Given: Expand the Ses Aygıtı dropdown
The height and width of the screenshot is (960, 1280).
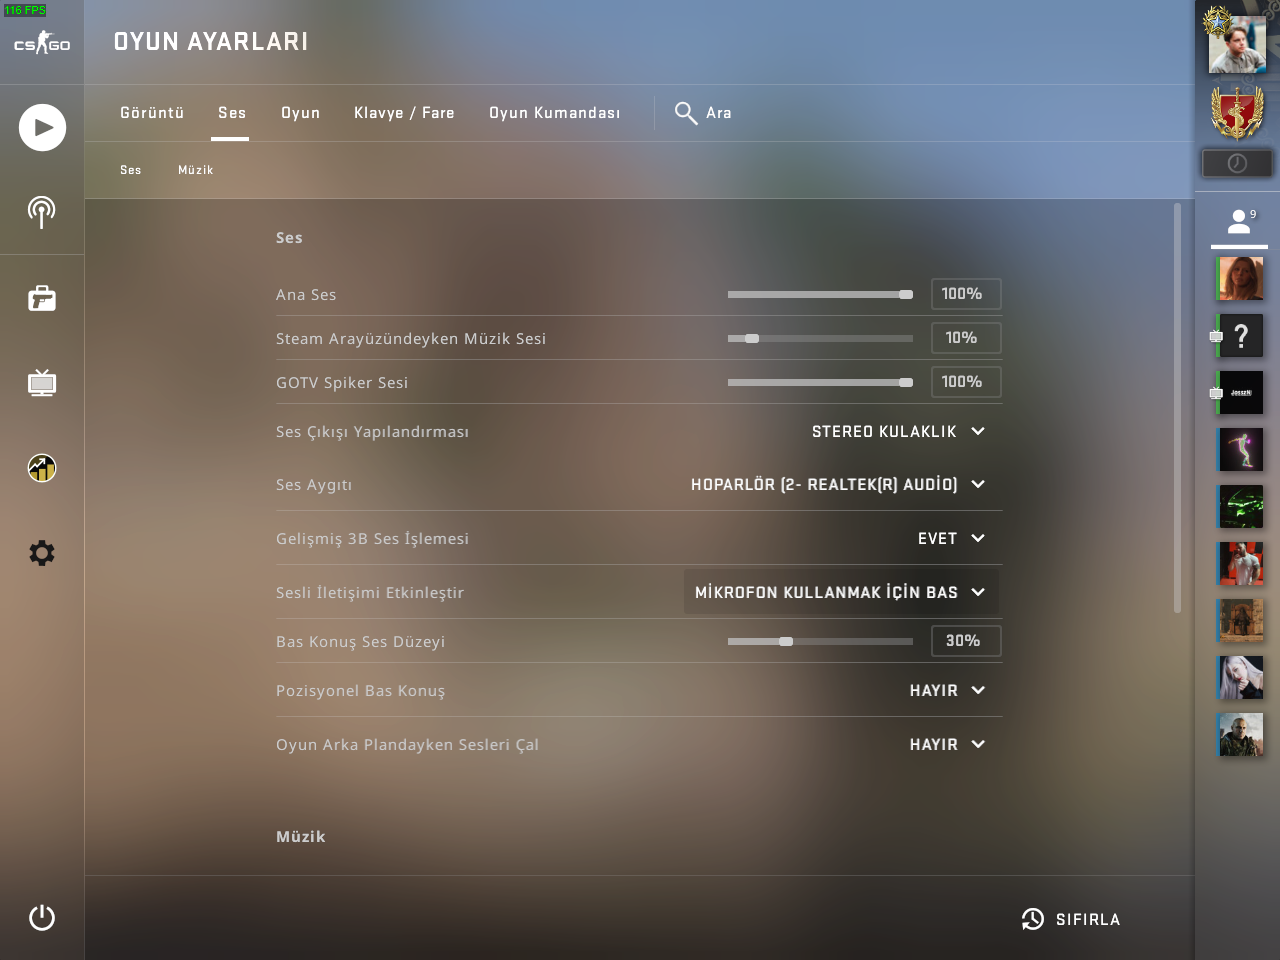Looking at the screenshot, I should point(838,485).
